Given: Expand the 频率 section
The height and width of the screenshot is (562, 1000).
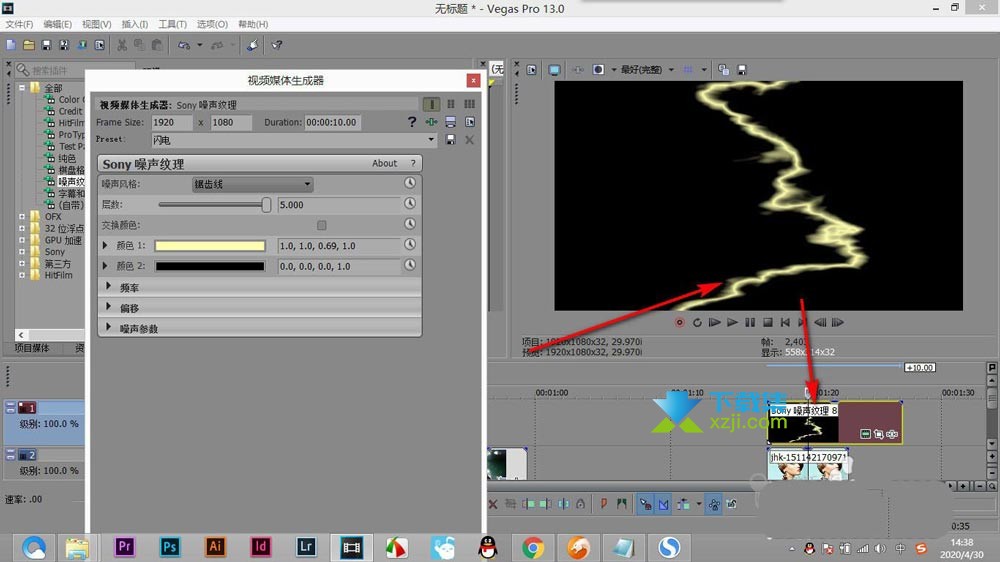Looking at the screenshot, I should coord(108,286).
